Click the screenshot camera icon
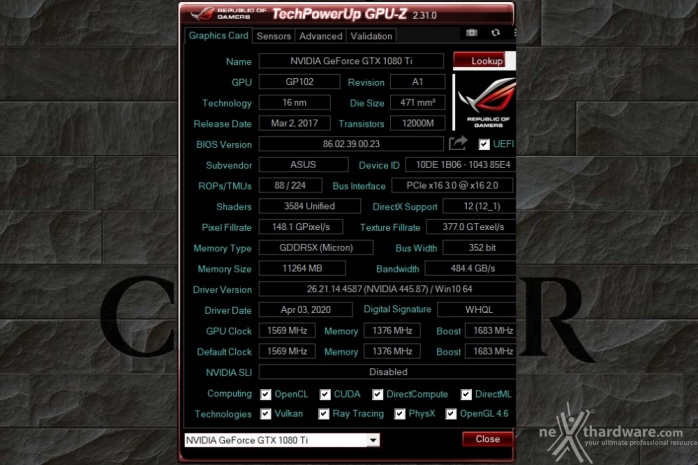Image resolution: width=698 pixels, height=465 pixels. pos(471,33)
